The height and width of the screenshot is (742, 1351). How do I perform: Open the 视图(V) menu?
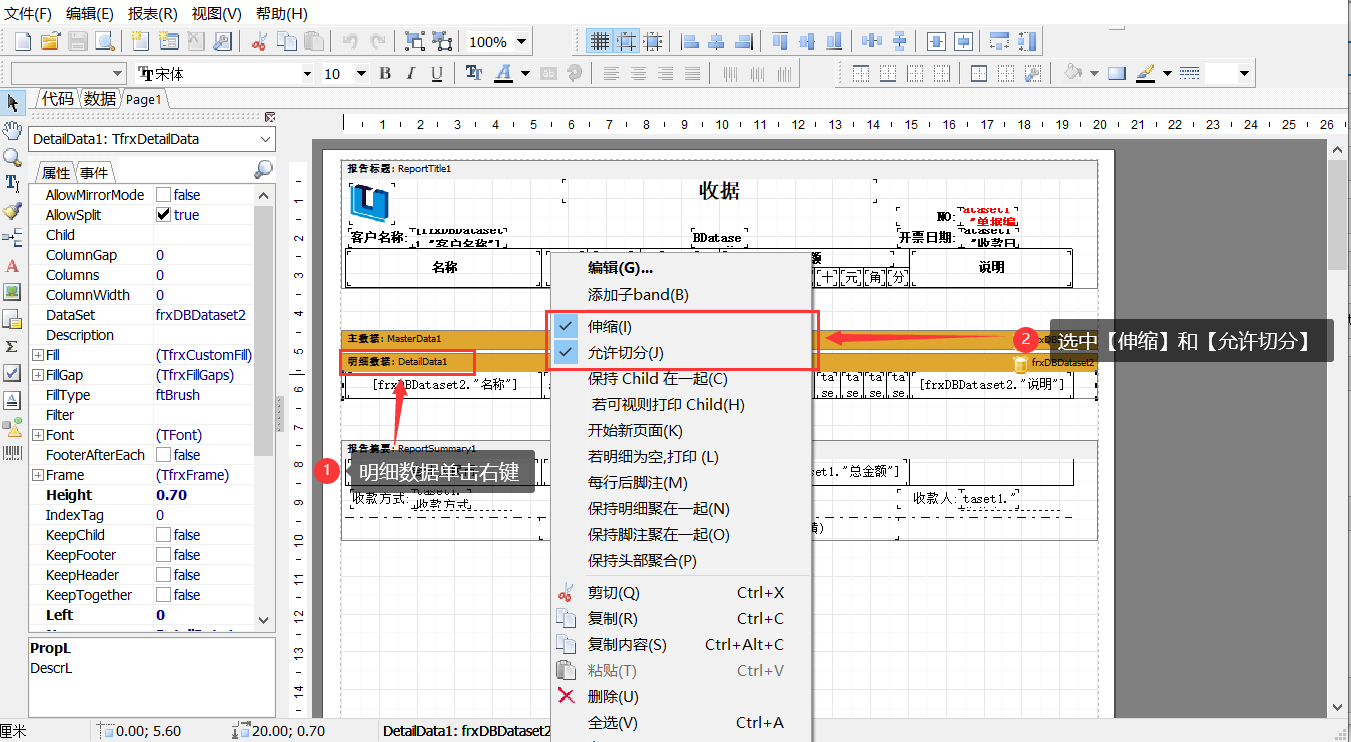point(217,13)
